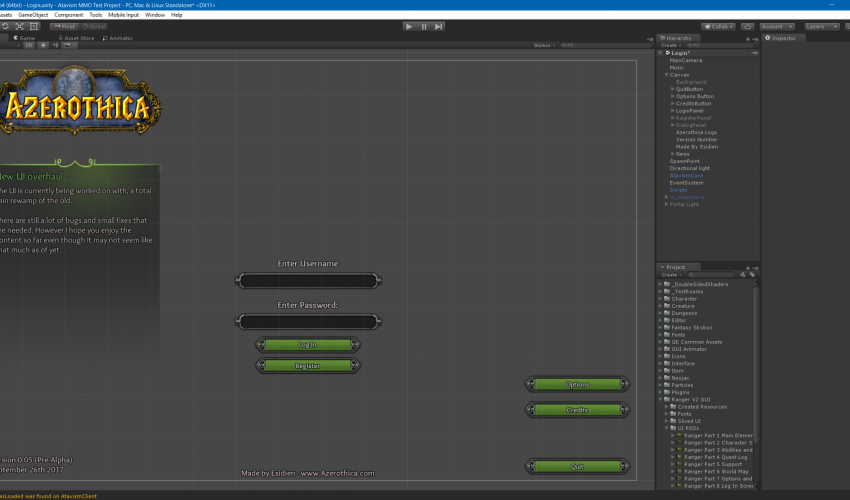Select the Scale transform tool
850x500 pixels.
(x=20, y=26)
